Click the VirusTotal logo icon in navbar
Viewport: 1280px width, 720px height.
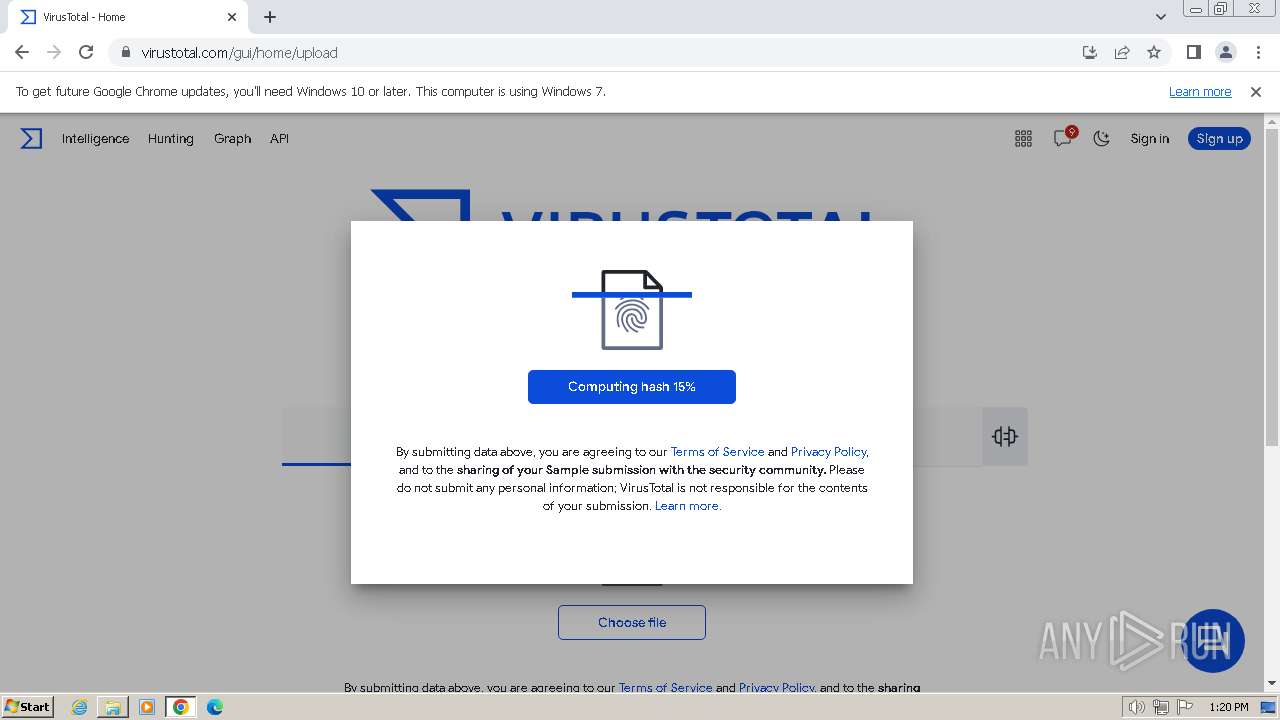[32, 139]
